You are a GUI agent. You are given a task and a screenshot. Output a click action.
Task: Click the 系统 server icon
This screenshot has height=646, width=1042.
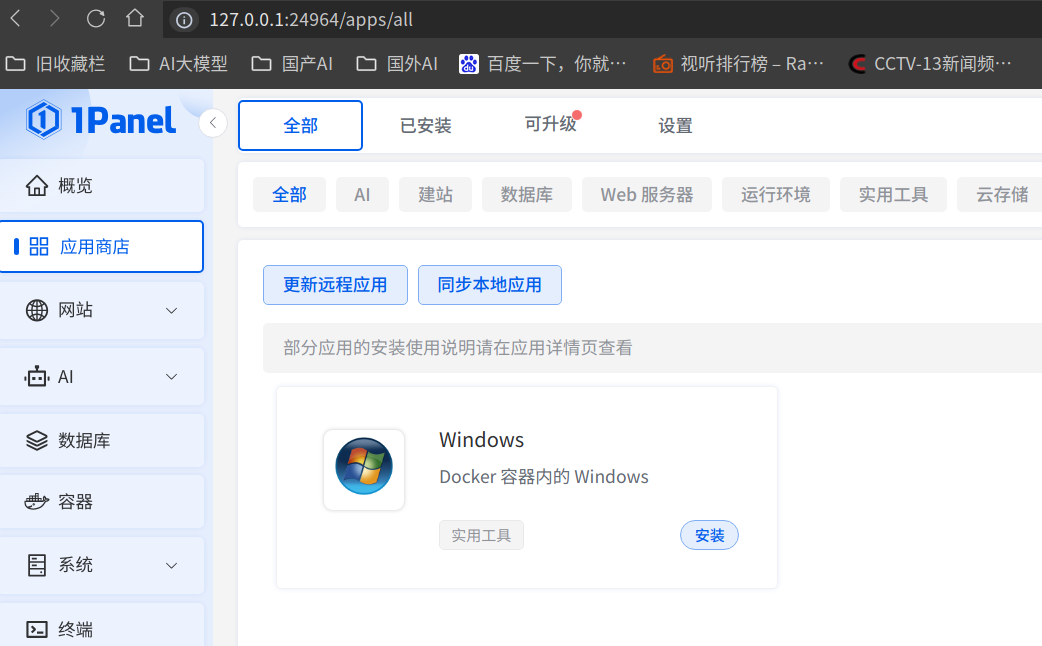point(37,565)
